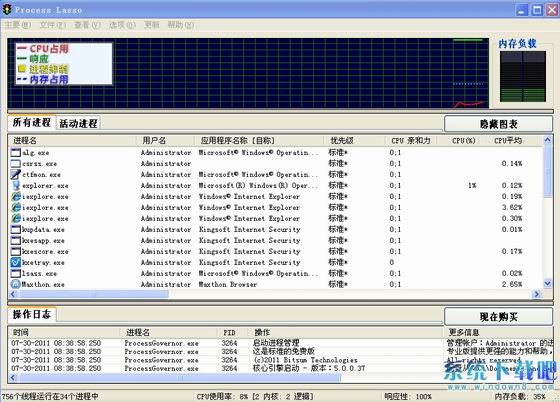Select the csrss.exe process name
Viewport: 560px width, 402px height.
[40, 164]
